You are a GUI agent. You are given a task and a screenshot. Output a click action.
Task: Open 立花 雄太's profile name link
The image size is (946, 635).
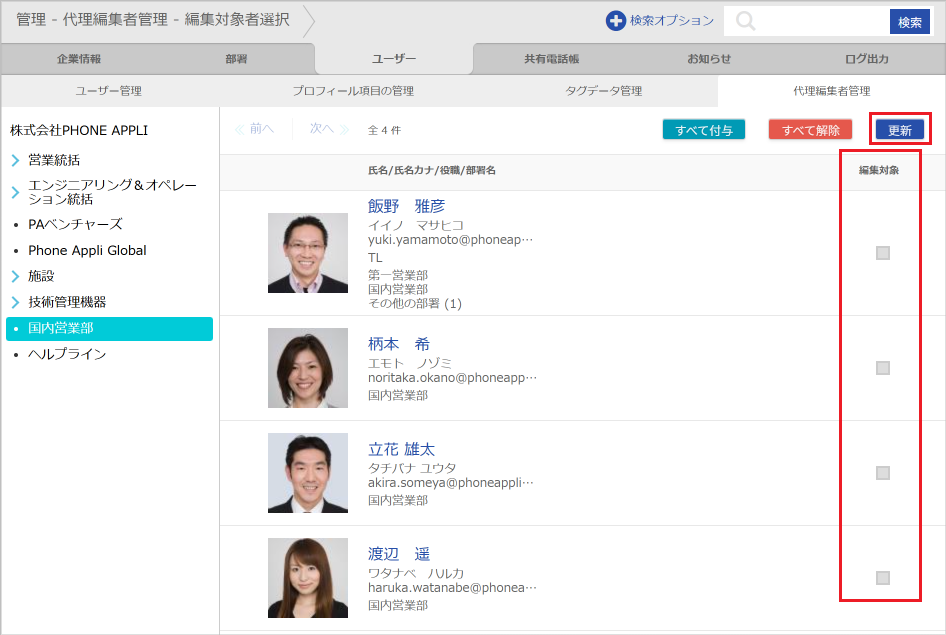click(x=401, y=449)
